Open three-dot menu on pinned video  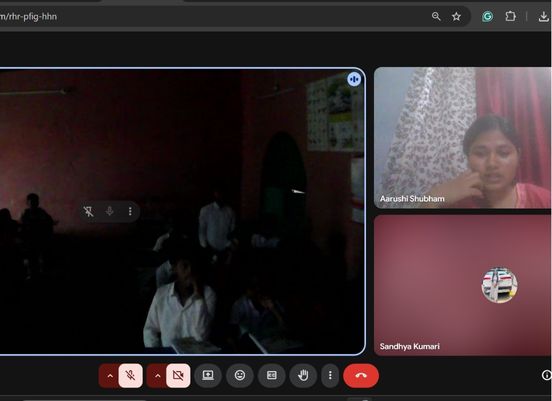tap(130, 211)
